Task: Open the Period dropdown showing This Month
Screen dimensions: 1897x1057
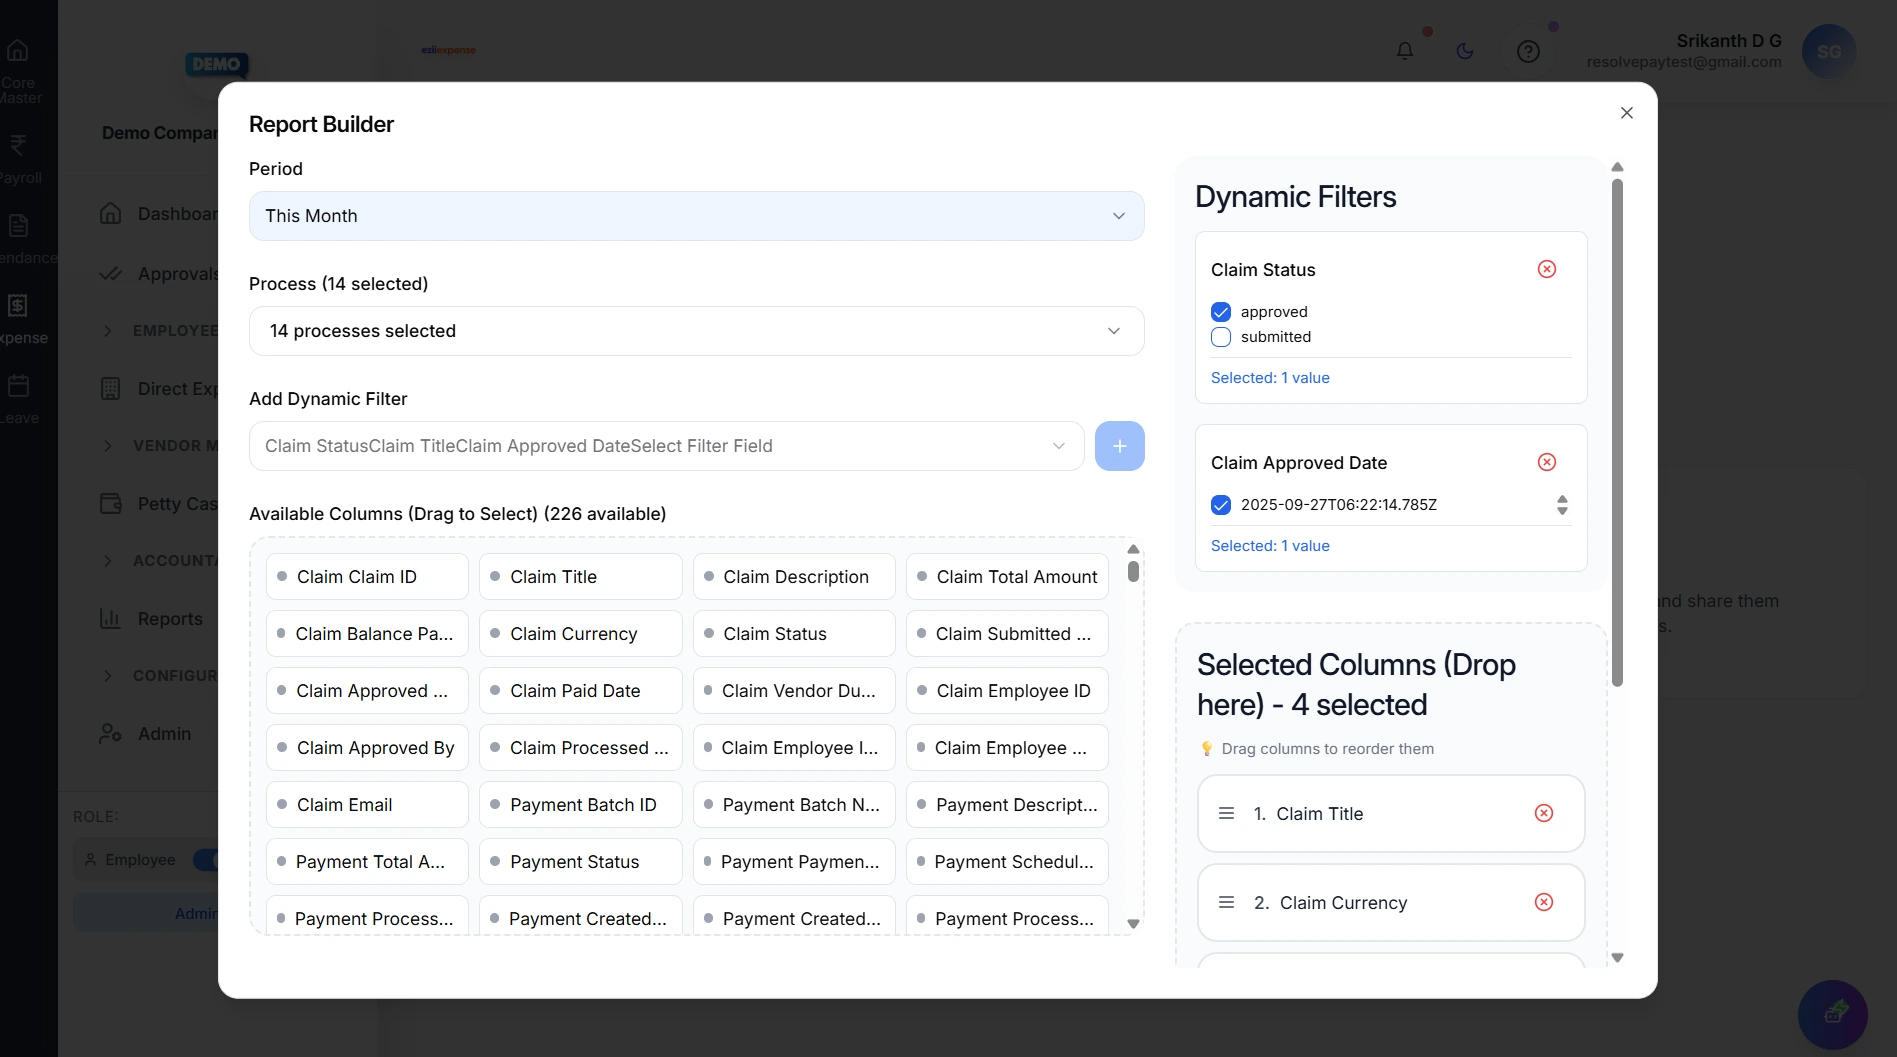Action: 696,215
